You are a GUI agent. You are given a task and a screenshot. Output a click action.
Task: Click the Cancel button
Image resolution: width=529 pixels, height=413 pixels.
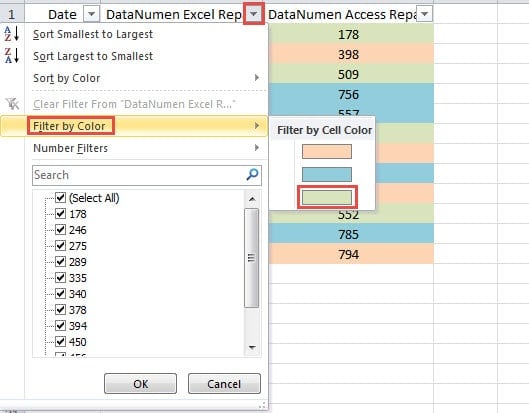coord(224,384)
